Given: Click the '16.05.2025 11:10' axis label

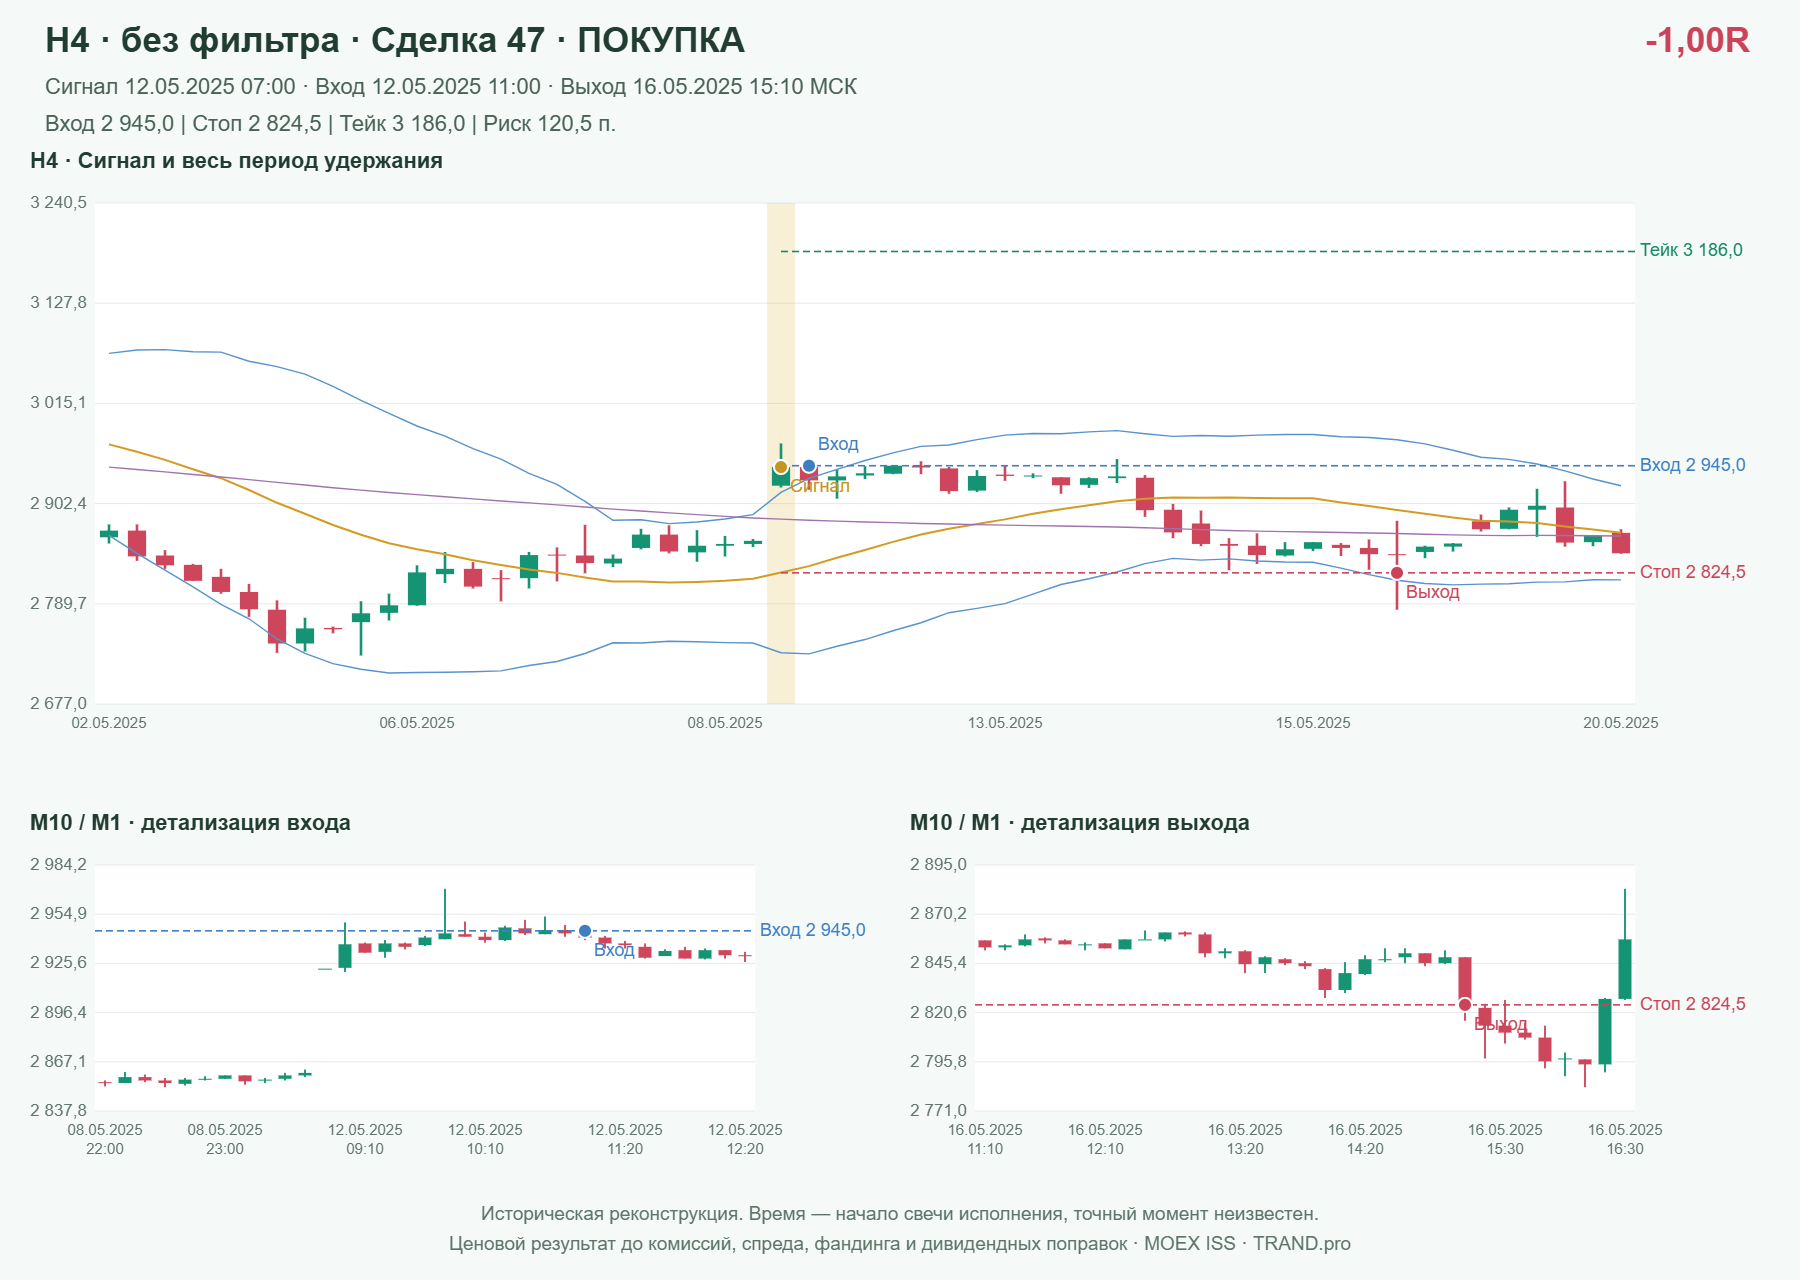Looking at the screenshot, I should pyautogui.click(x=985, y=1139).
